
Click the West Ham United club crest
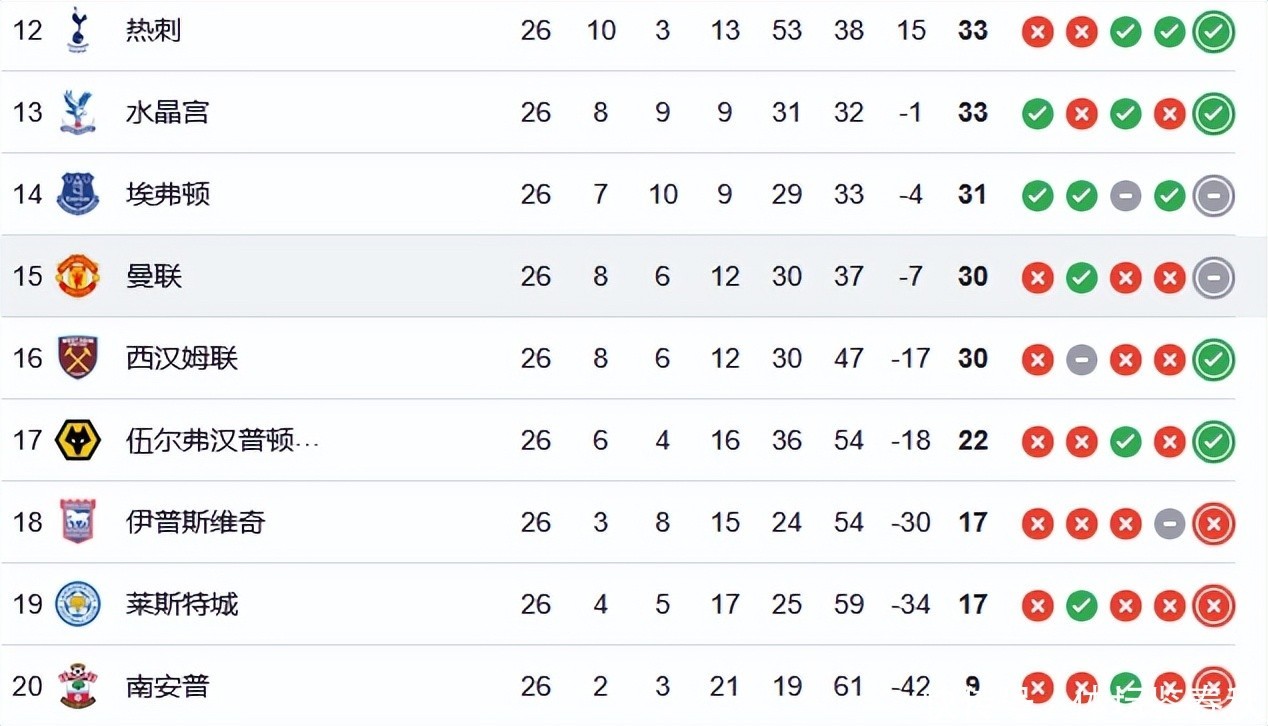pos(78,358)
